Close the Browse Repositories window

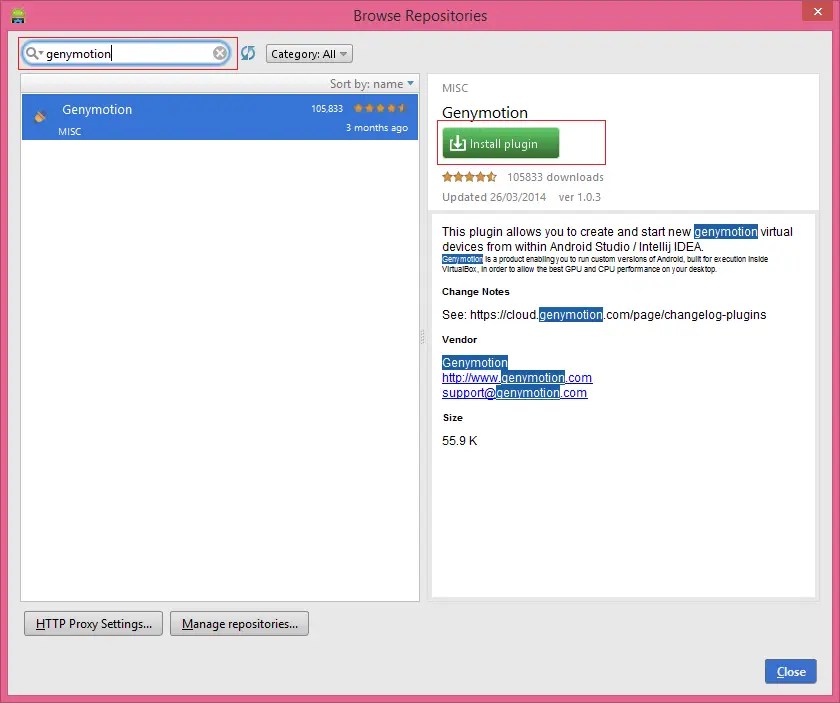(x=818, y=11)
